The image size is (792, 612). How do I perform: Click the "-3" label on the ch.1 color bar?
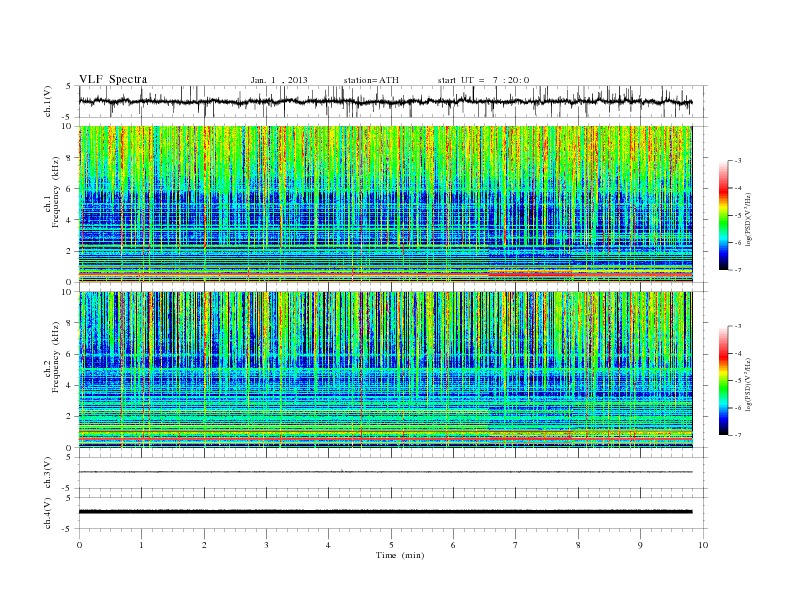(x=737, y=161)
